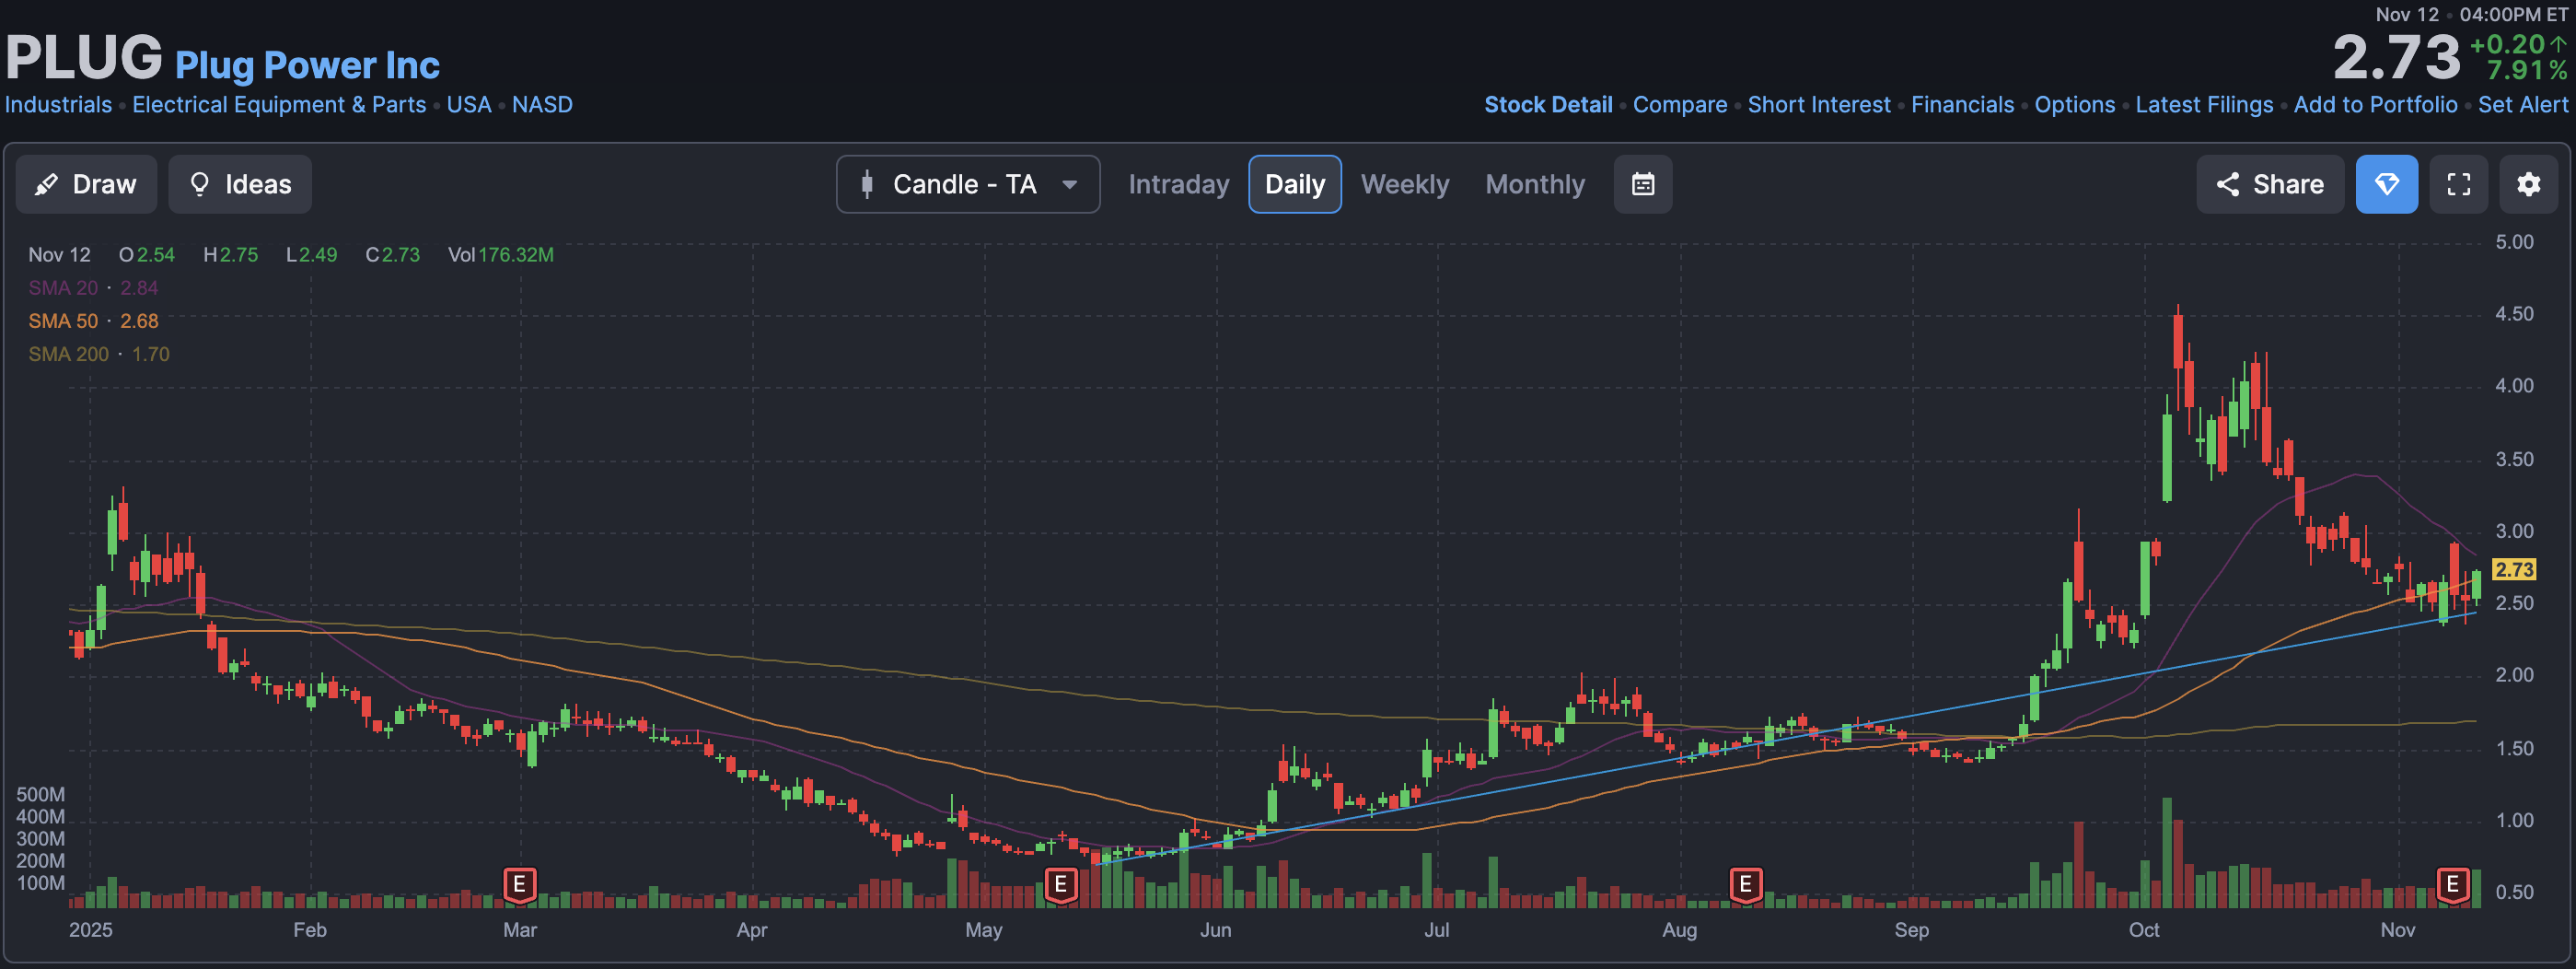The width and height of the screenshot is (2576, 969).
Task: Toggle fullscreen chart mode icon
Action: click(2458, 184)
